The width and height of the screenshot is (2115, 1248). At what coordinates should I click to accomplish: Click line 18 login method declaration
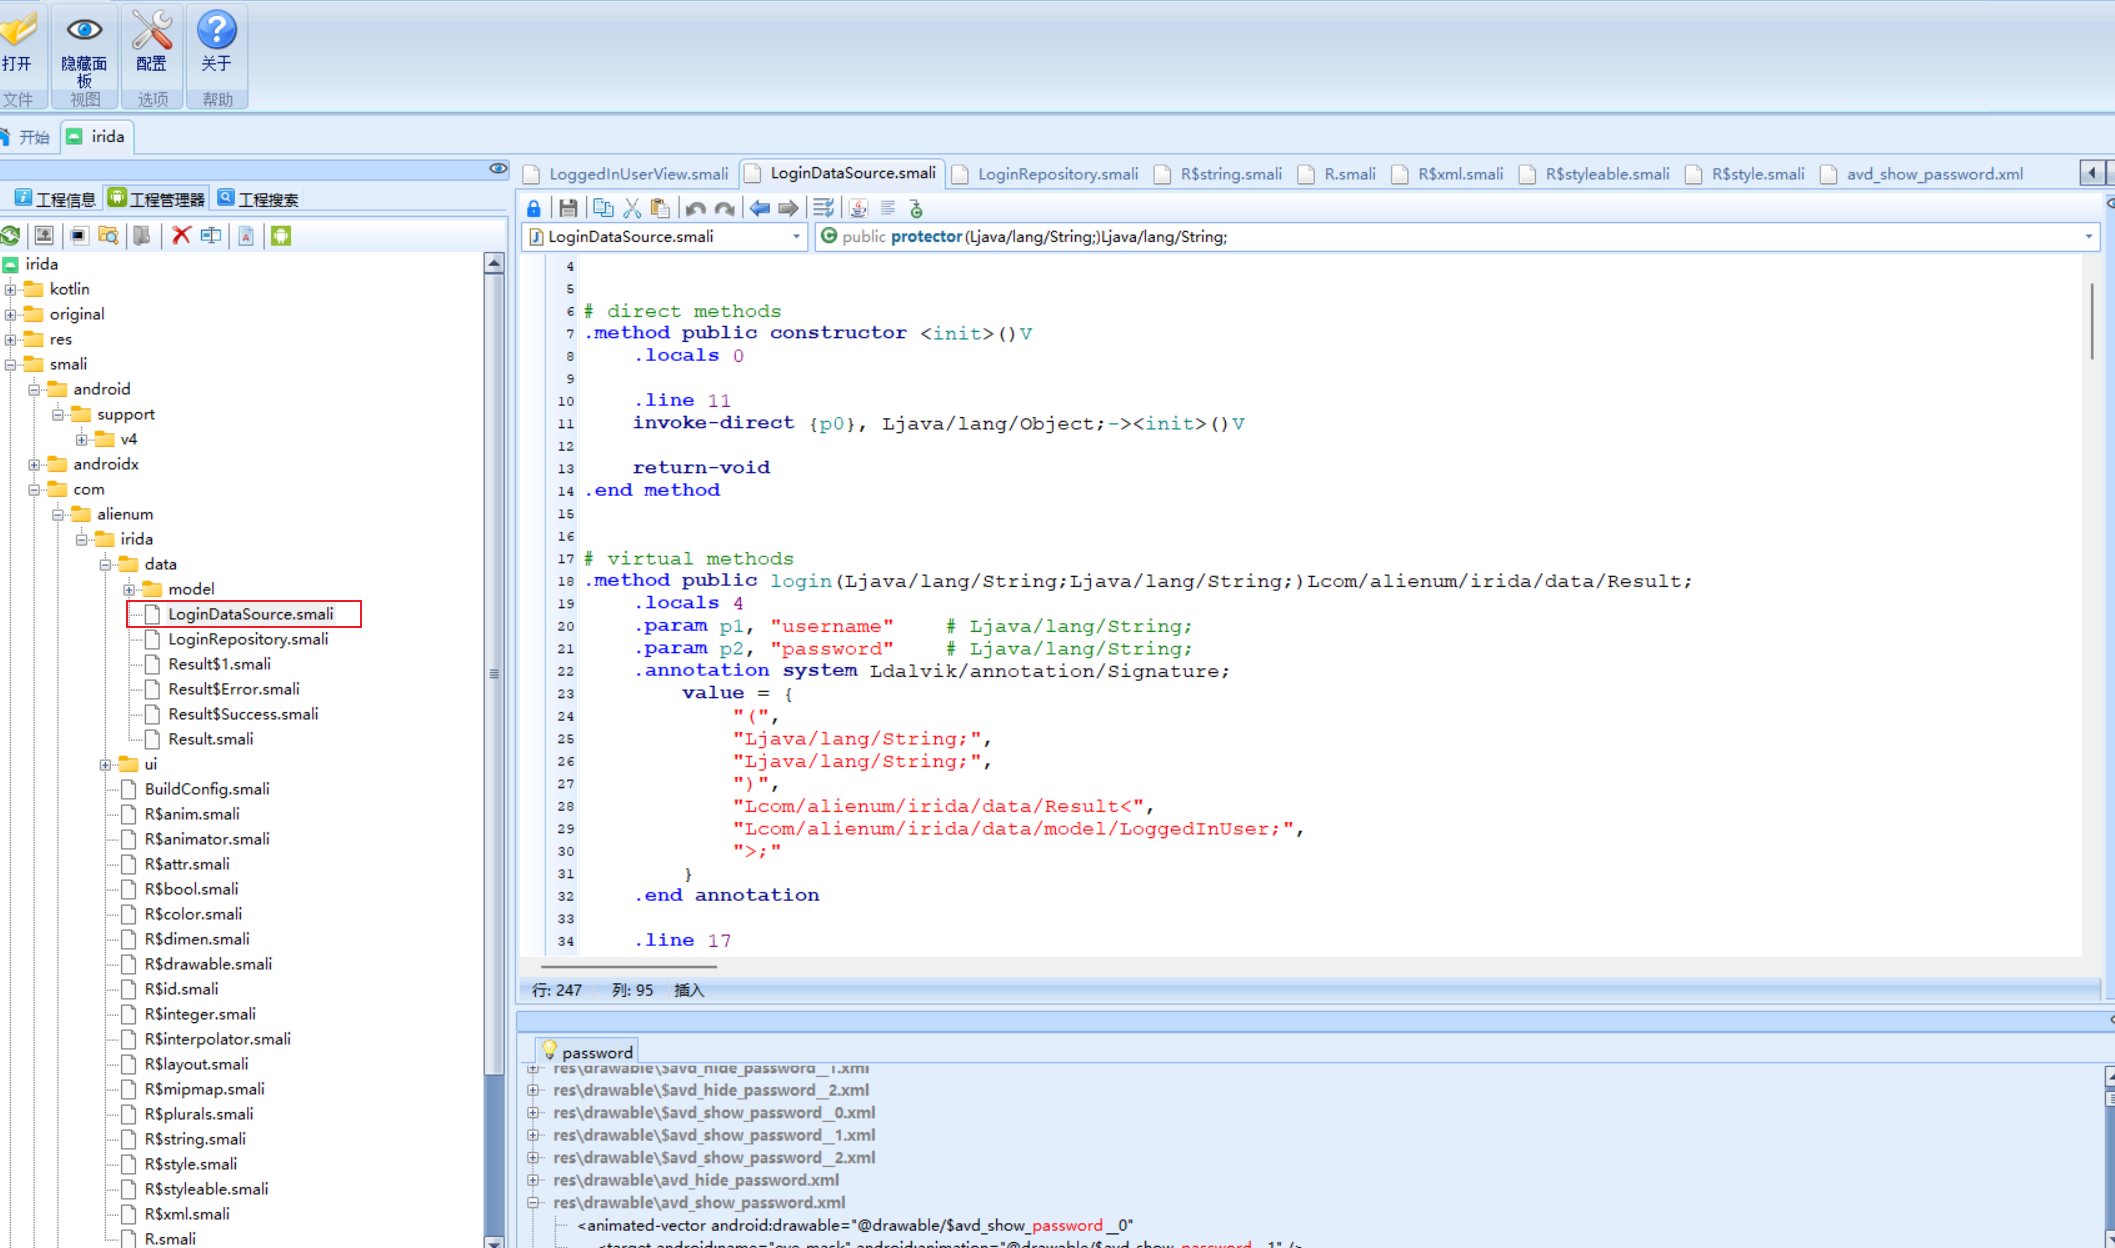pos(1138,581)
